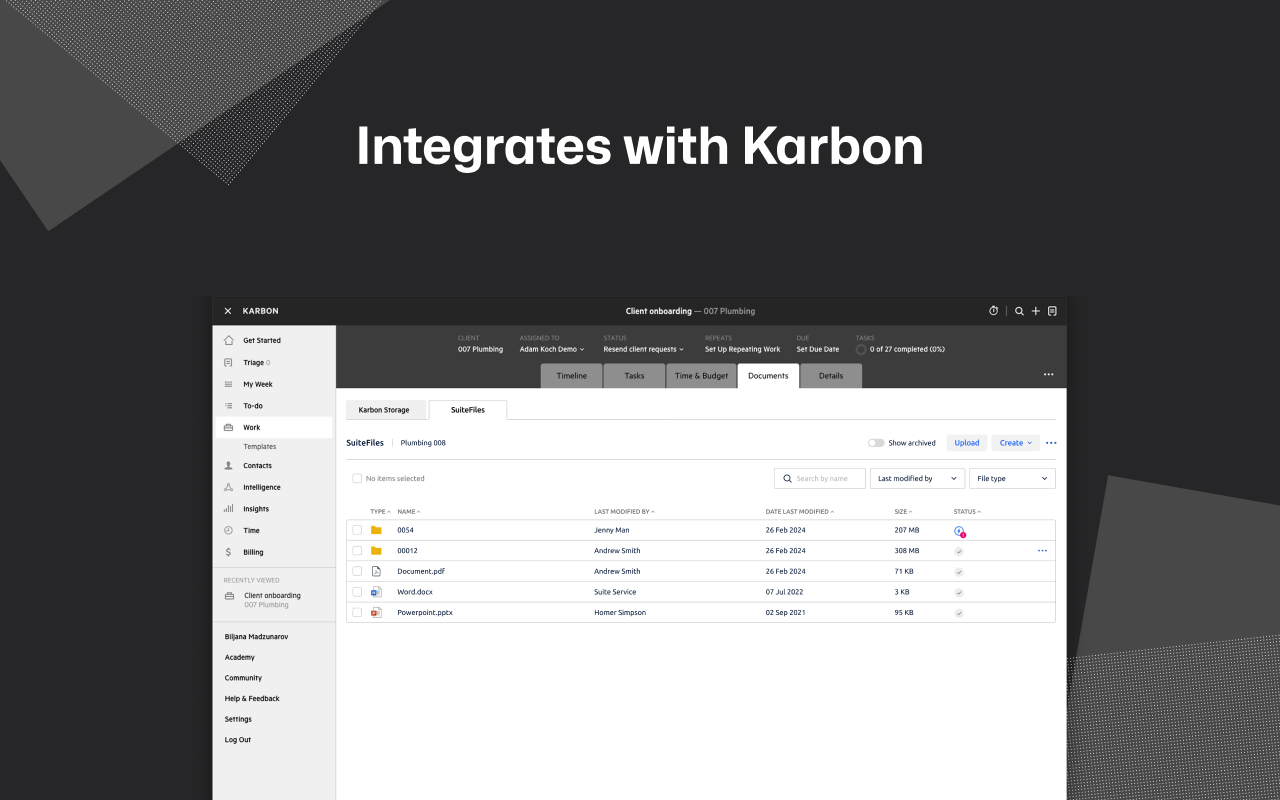The height and width of the screenshot is (800, 1280).
Task: Click the PowerPoint icon for Powerpoint.pptx
Action: pos(376,612)
